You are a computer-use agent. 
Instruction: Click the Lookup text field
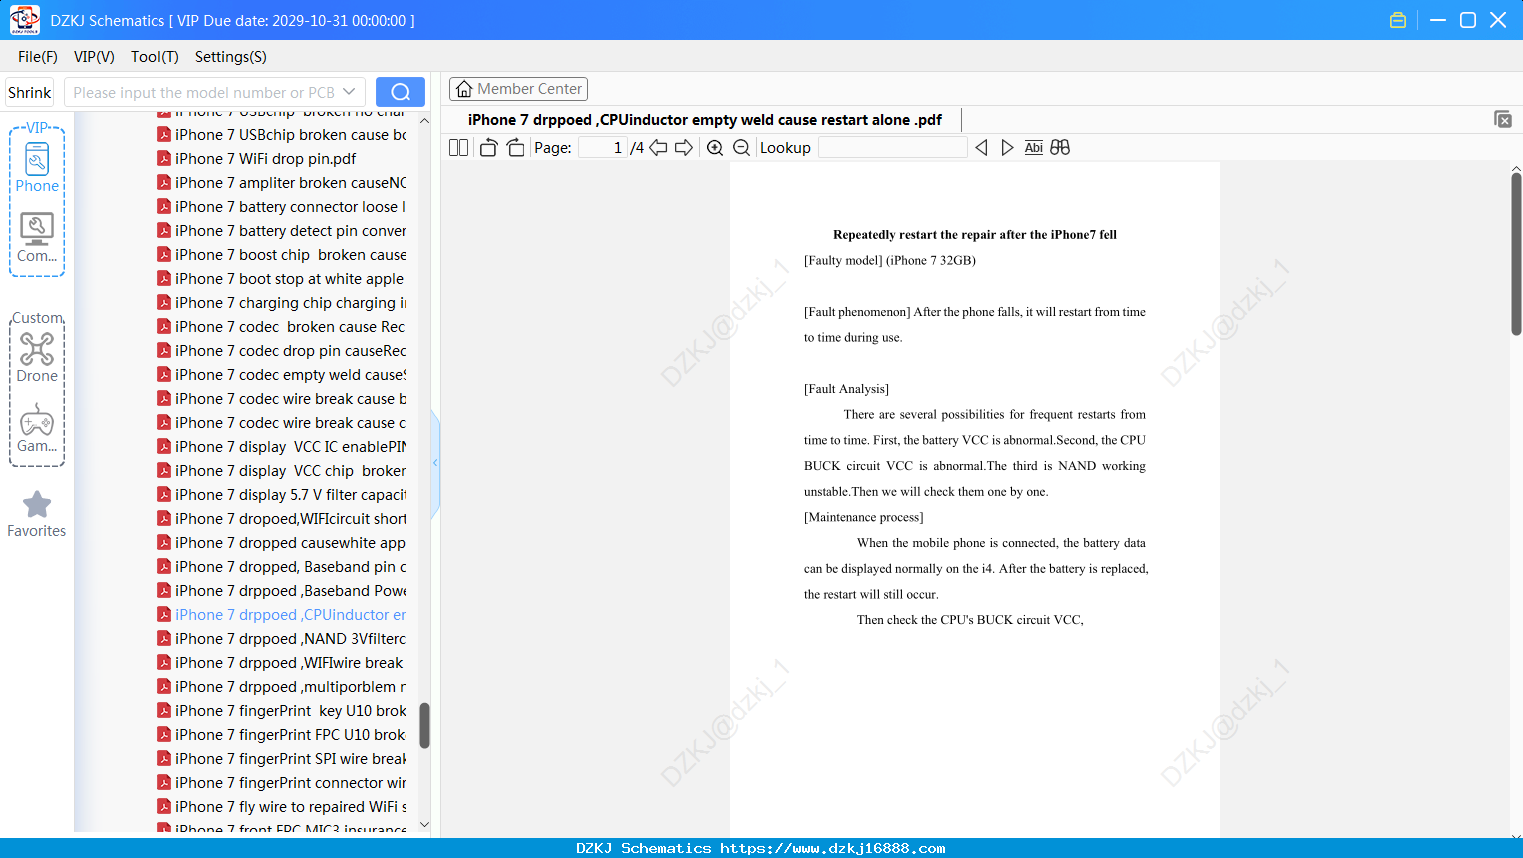892,148
